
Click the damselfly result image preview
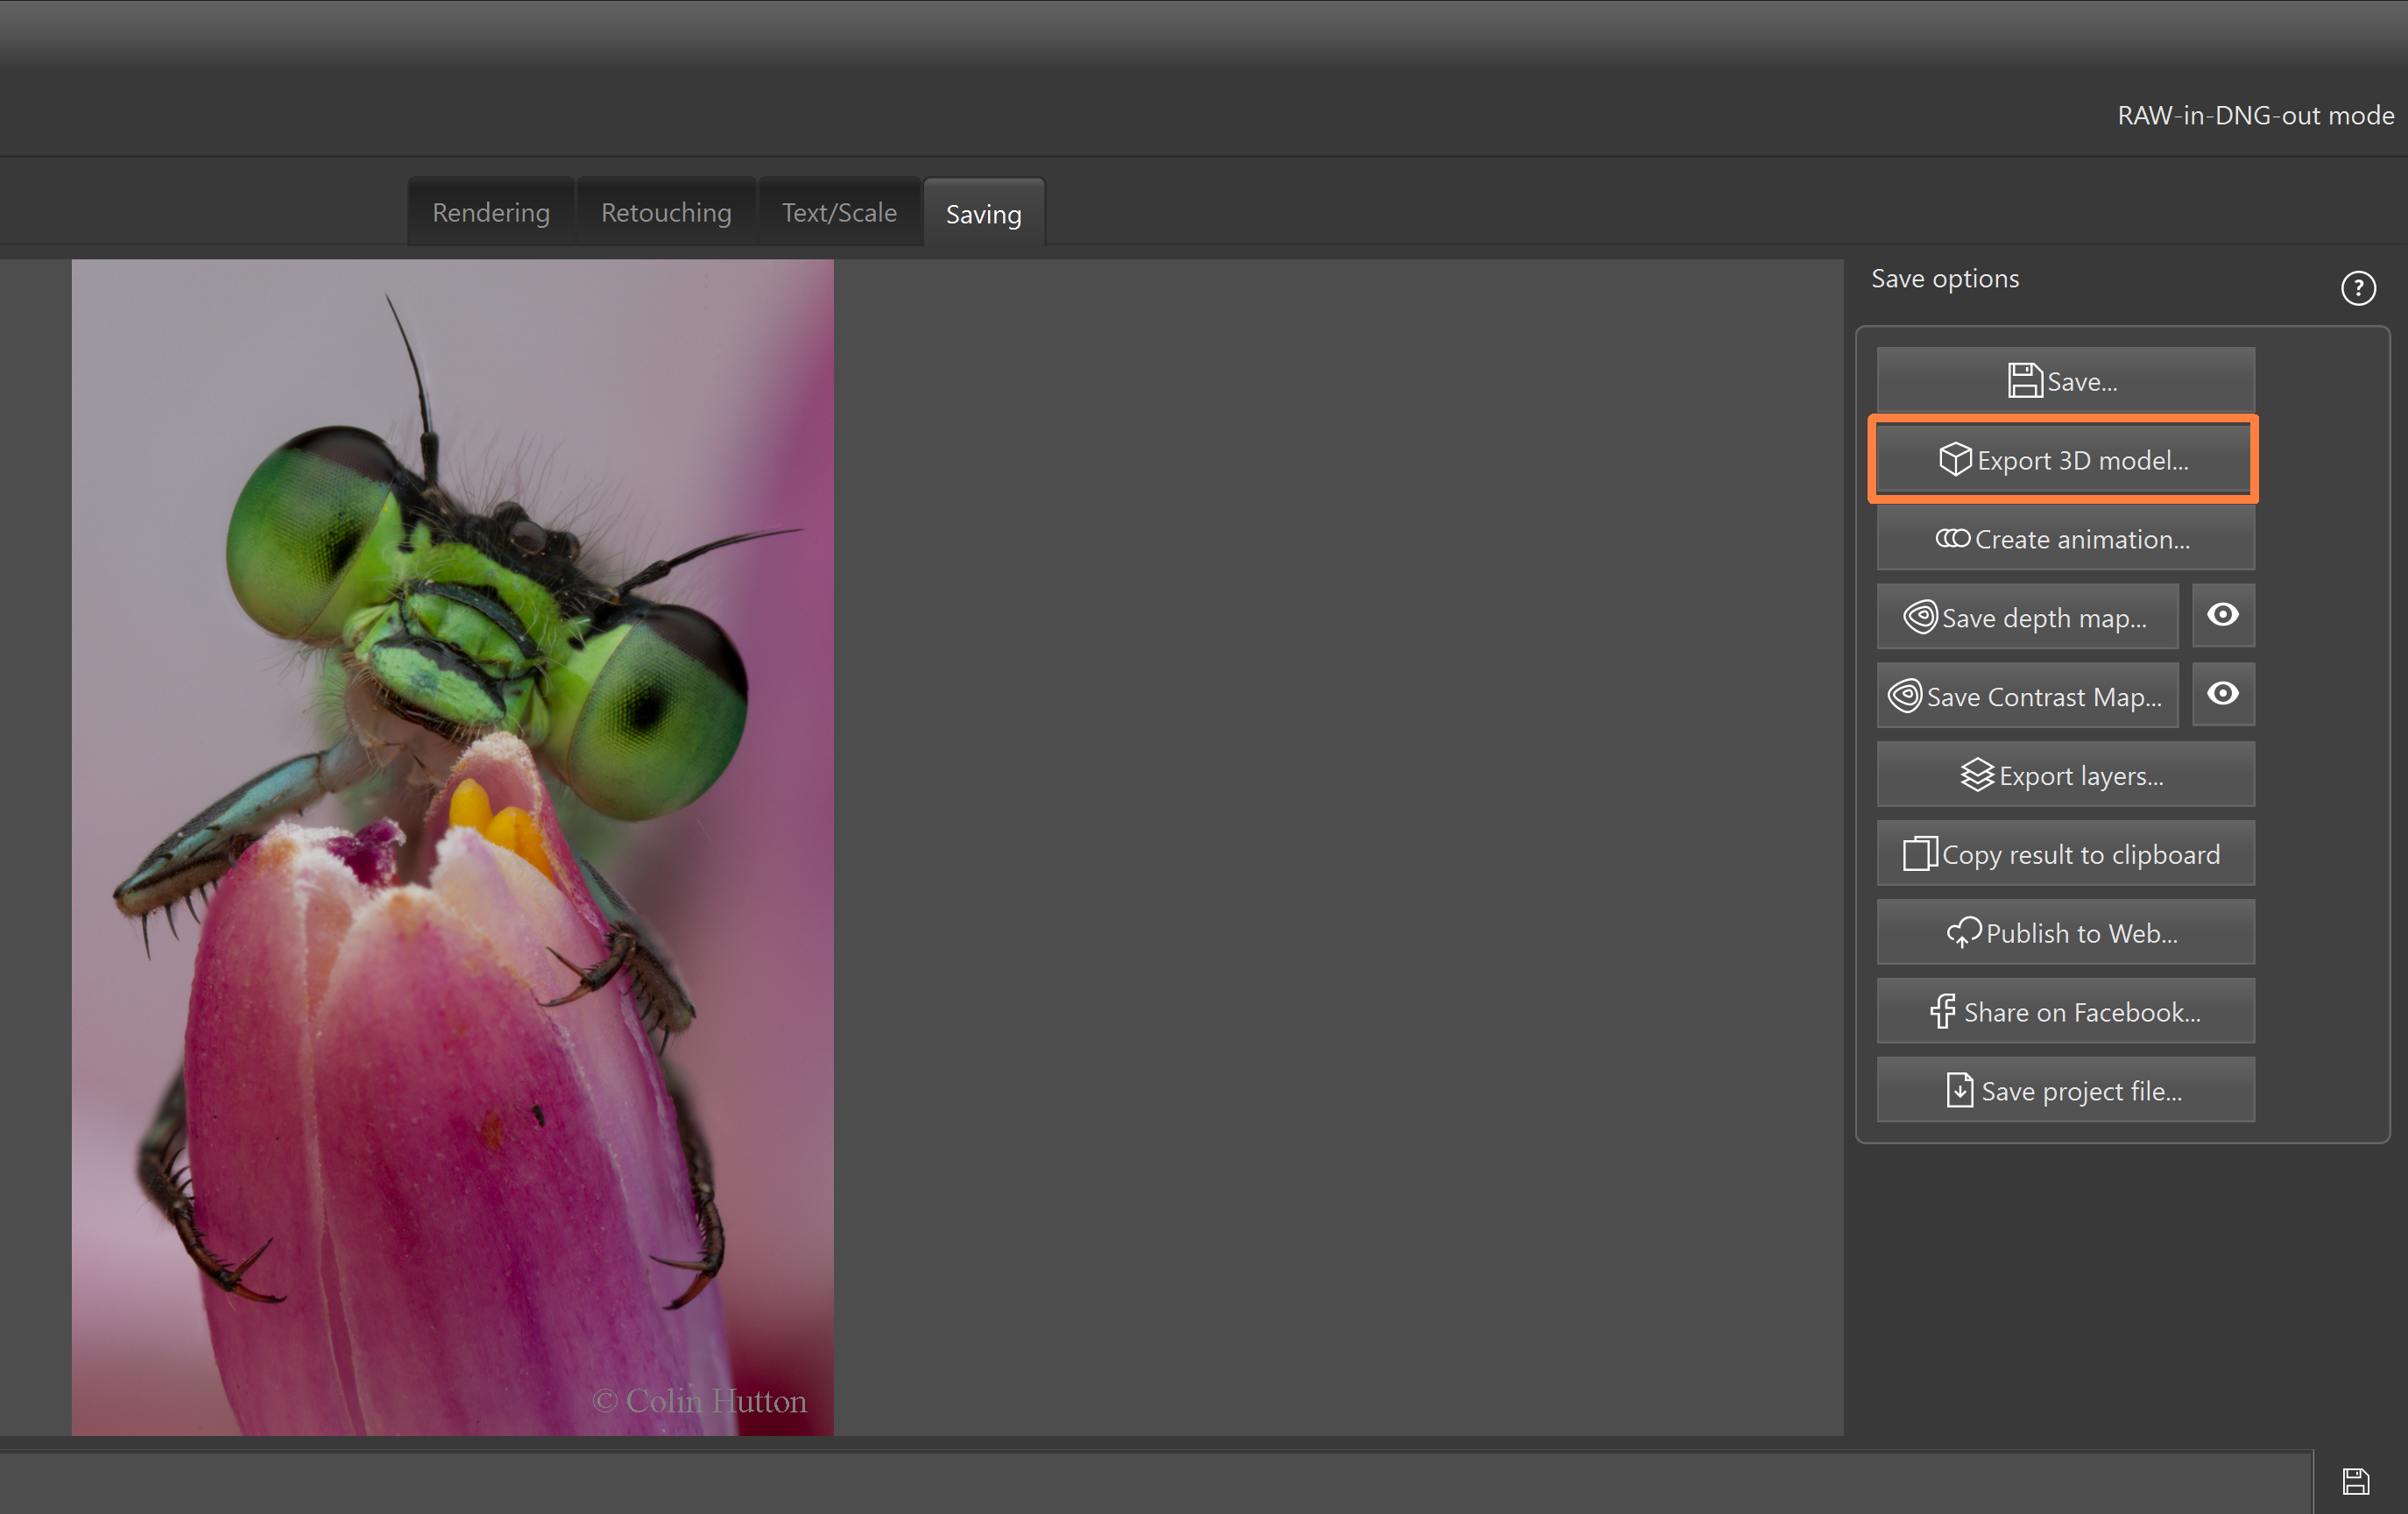point(452,847)
